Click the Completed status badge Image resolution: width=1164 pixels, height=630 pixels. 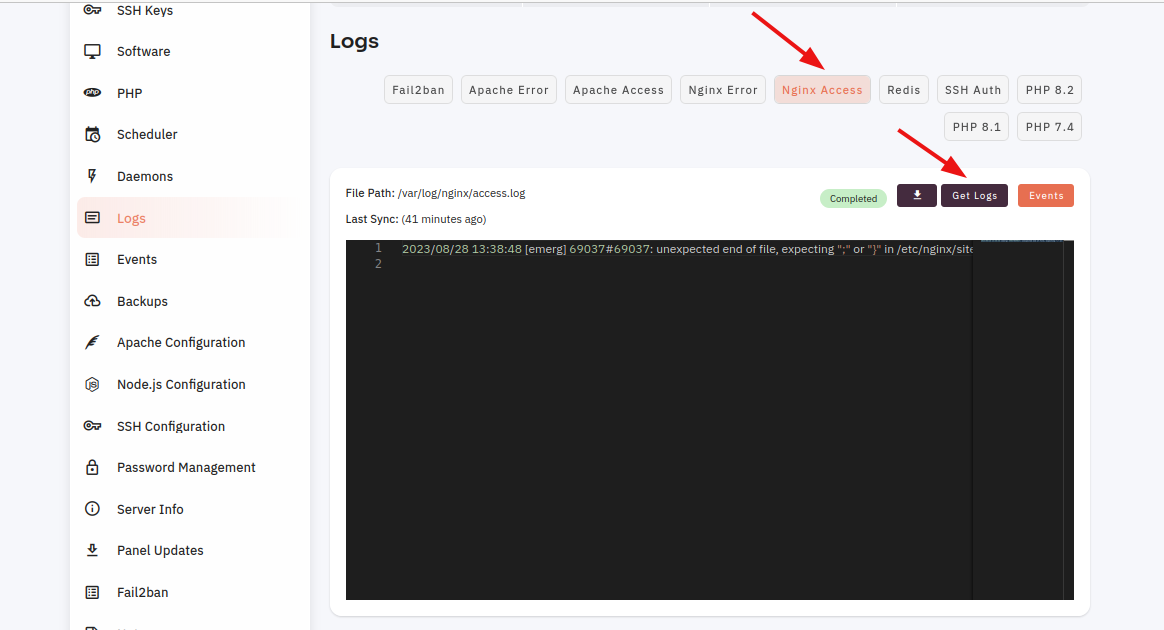point(853,198)
